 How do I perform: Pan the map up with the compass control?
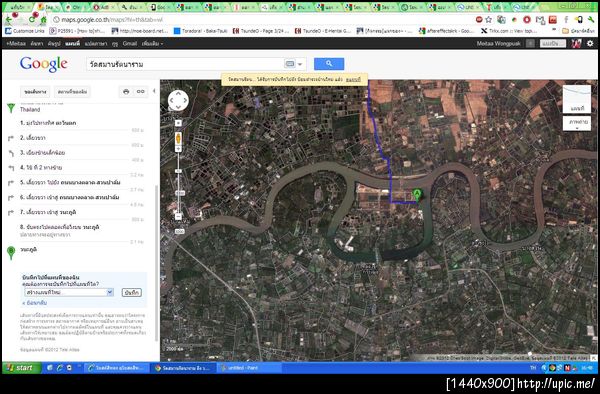click(178, 94)
